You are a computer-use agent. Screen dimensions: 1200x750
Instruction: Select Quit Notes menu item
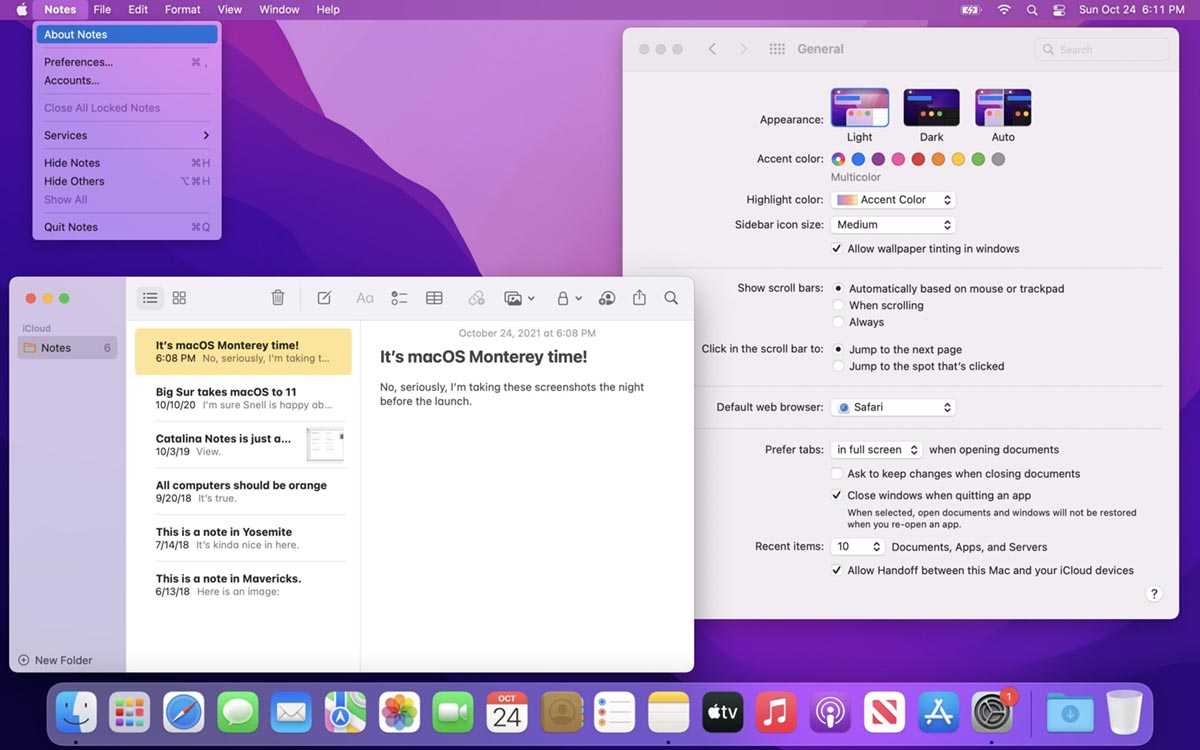(71, 227)
